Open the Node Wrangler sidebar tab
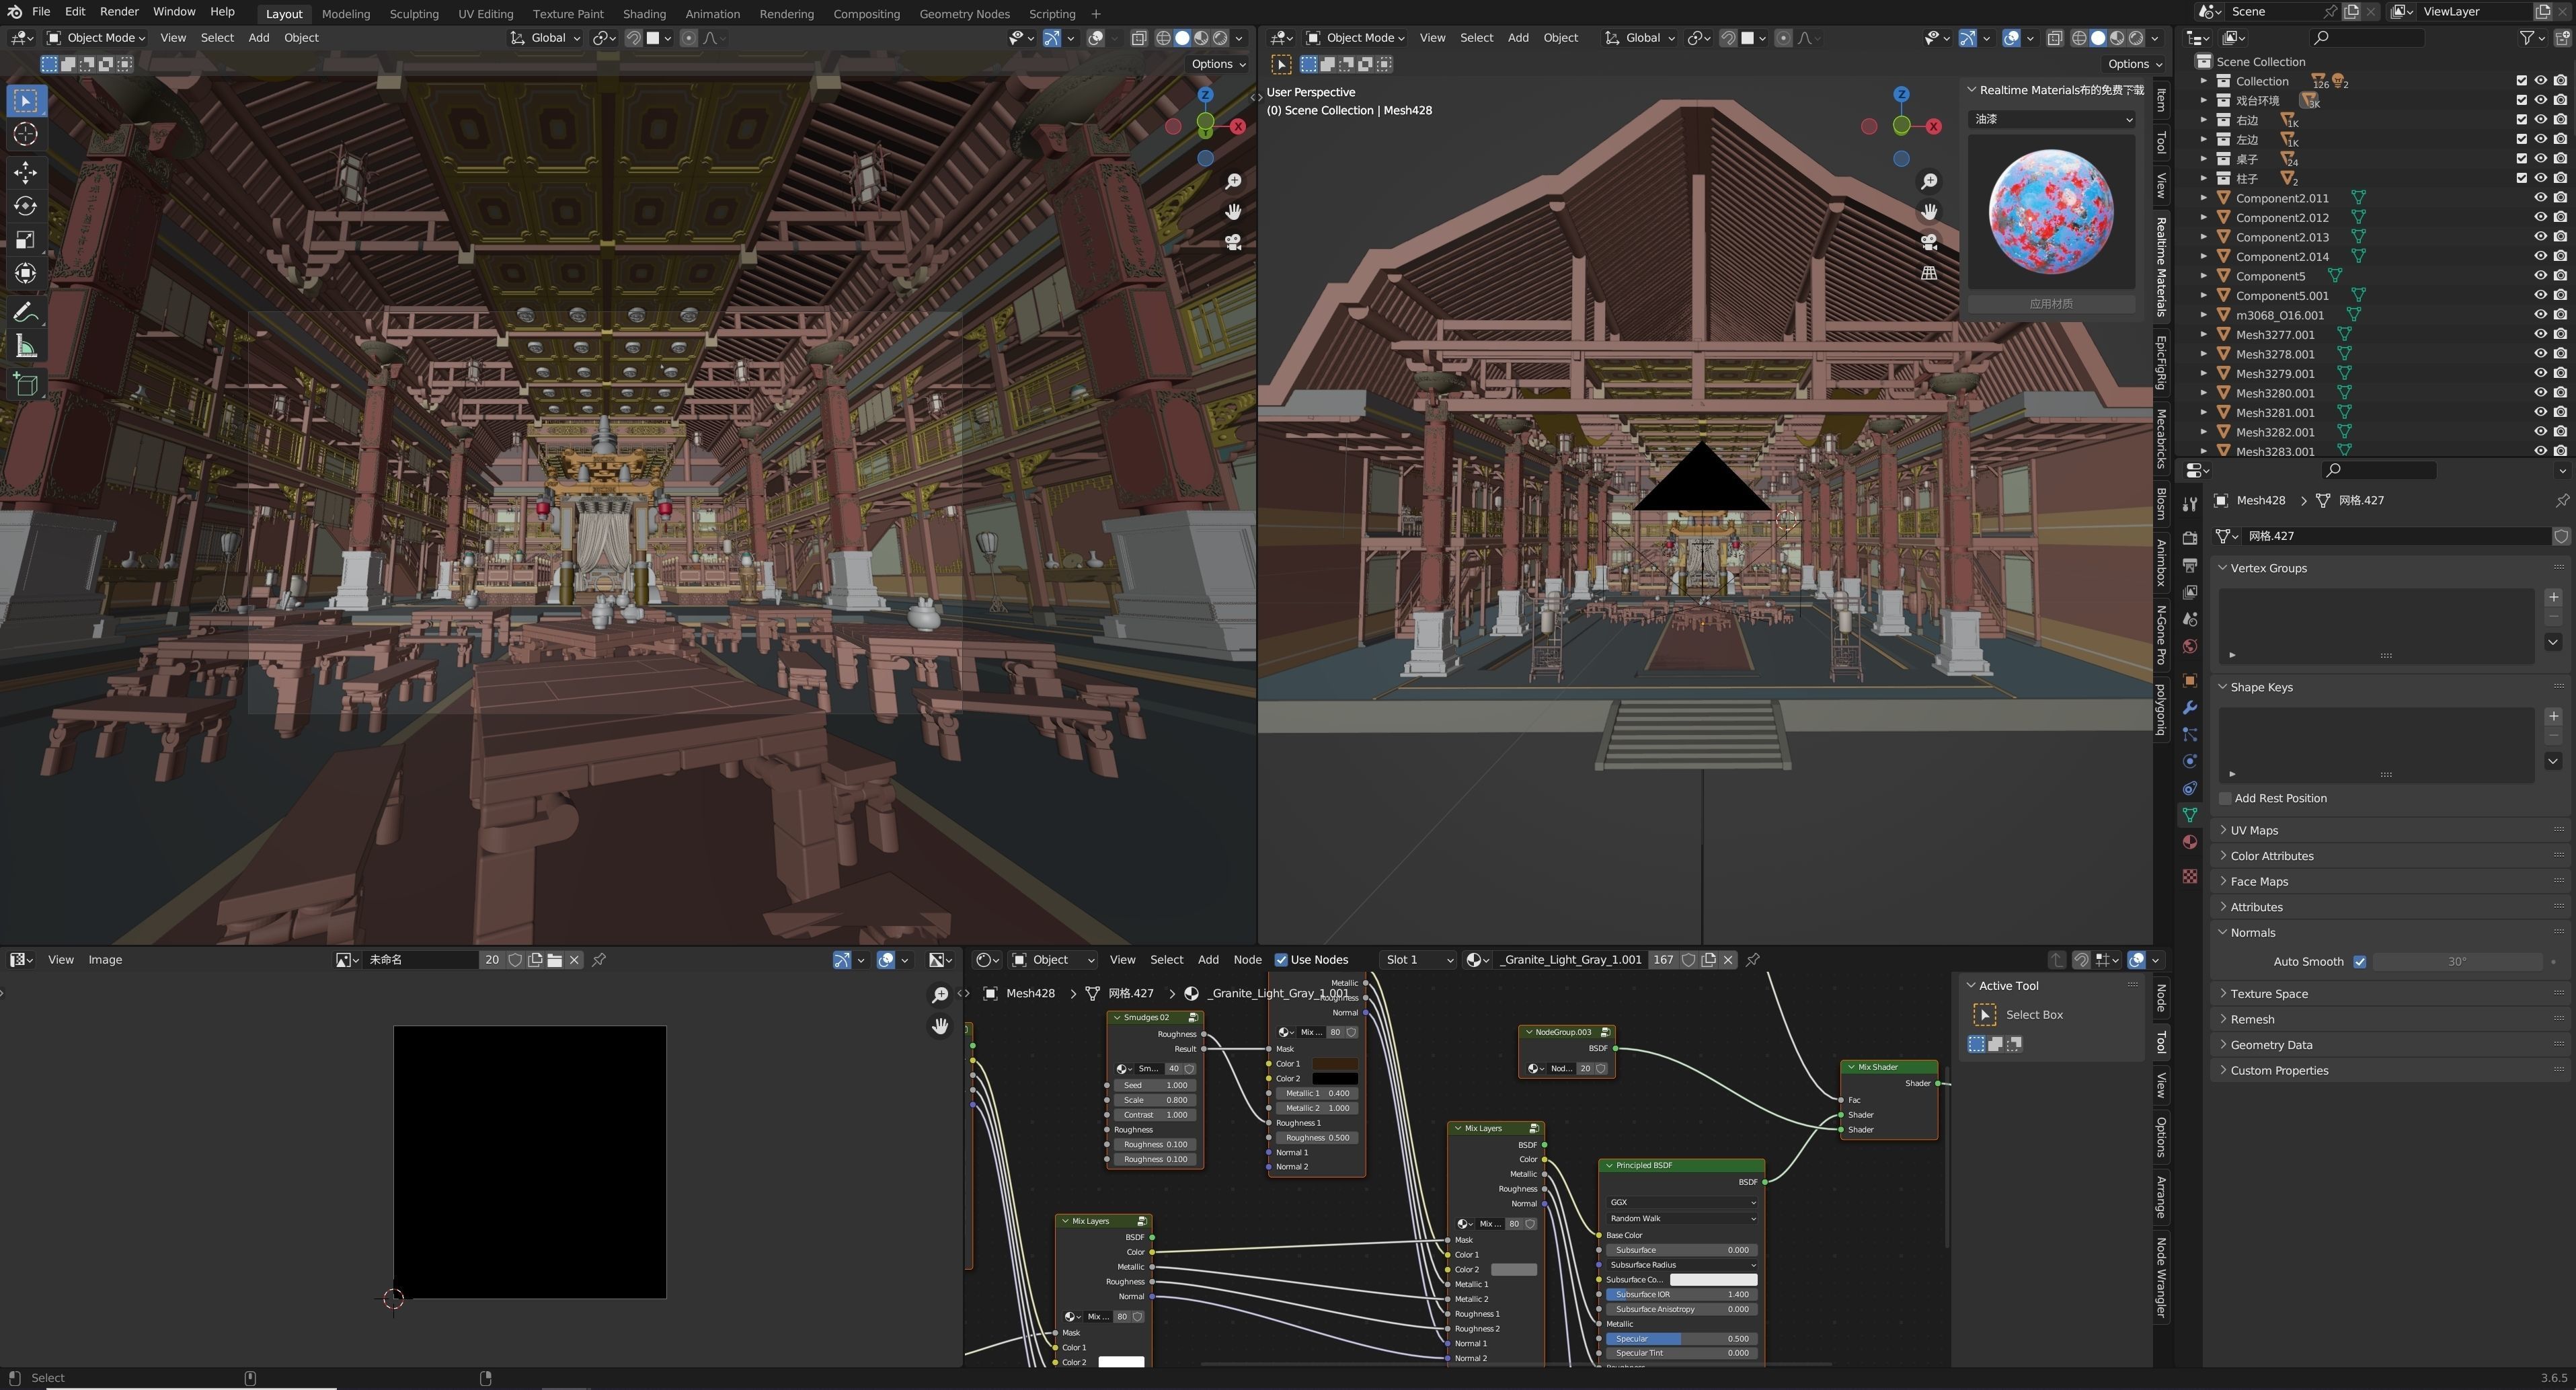This screenshot has width=2576, height=1390. tap(2162, 1278)
